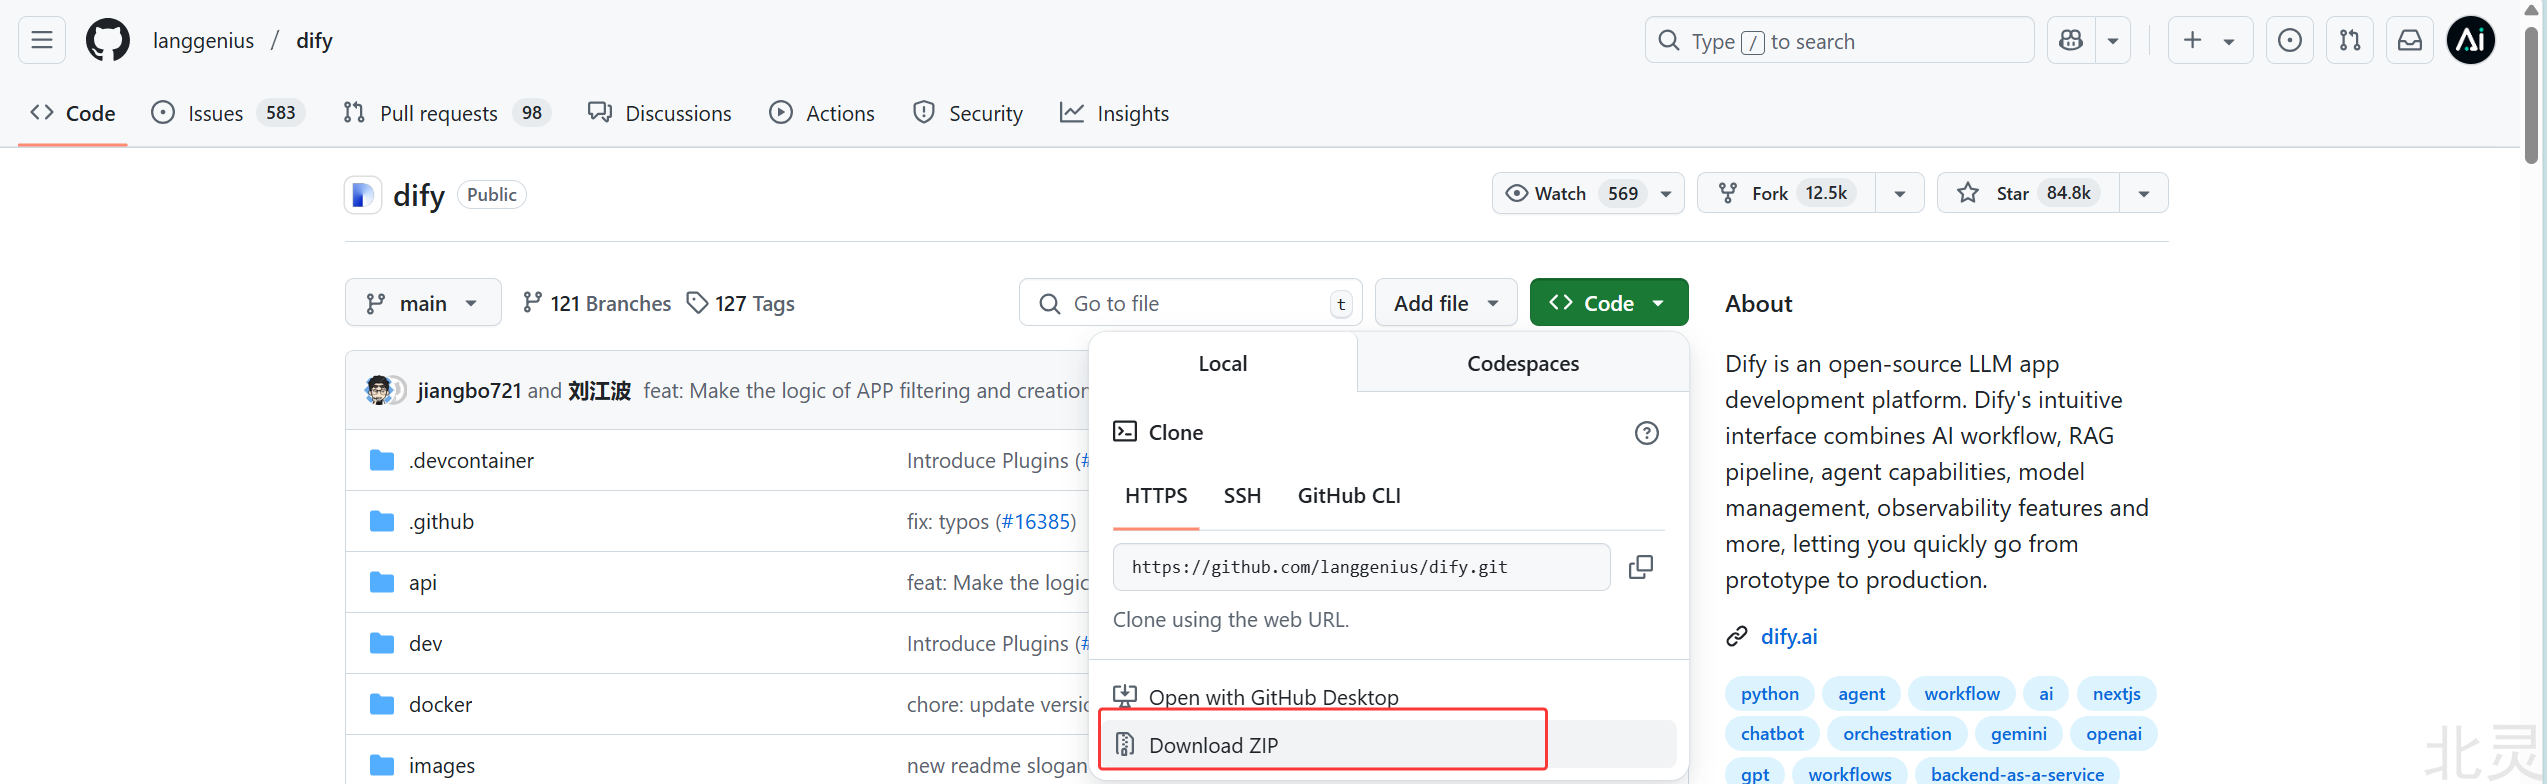The image size is (2547, 784).
Task: Select the GitHub CLI clone option
Action: [1349, 496]
